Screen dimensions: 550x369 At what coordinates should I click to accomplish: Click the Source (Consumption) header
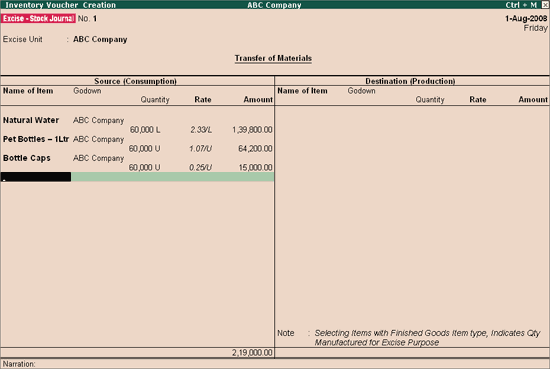pos(135,81)
